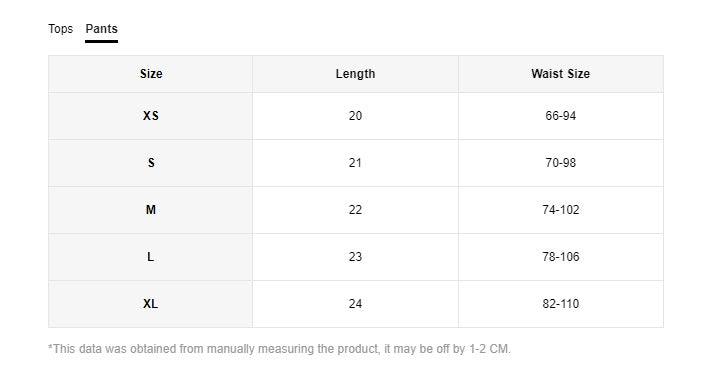Image resolution: width=709 pixels, height=370 pixels.
Task: Click the Size column header
Action: point(151,74)
